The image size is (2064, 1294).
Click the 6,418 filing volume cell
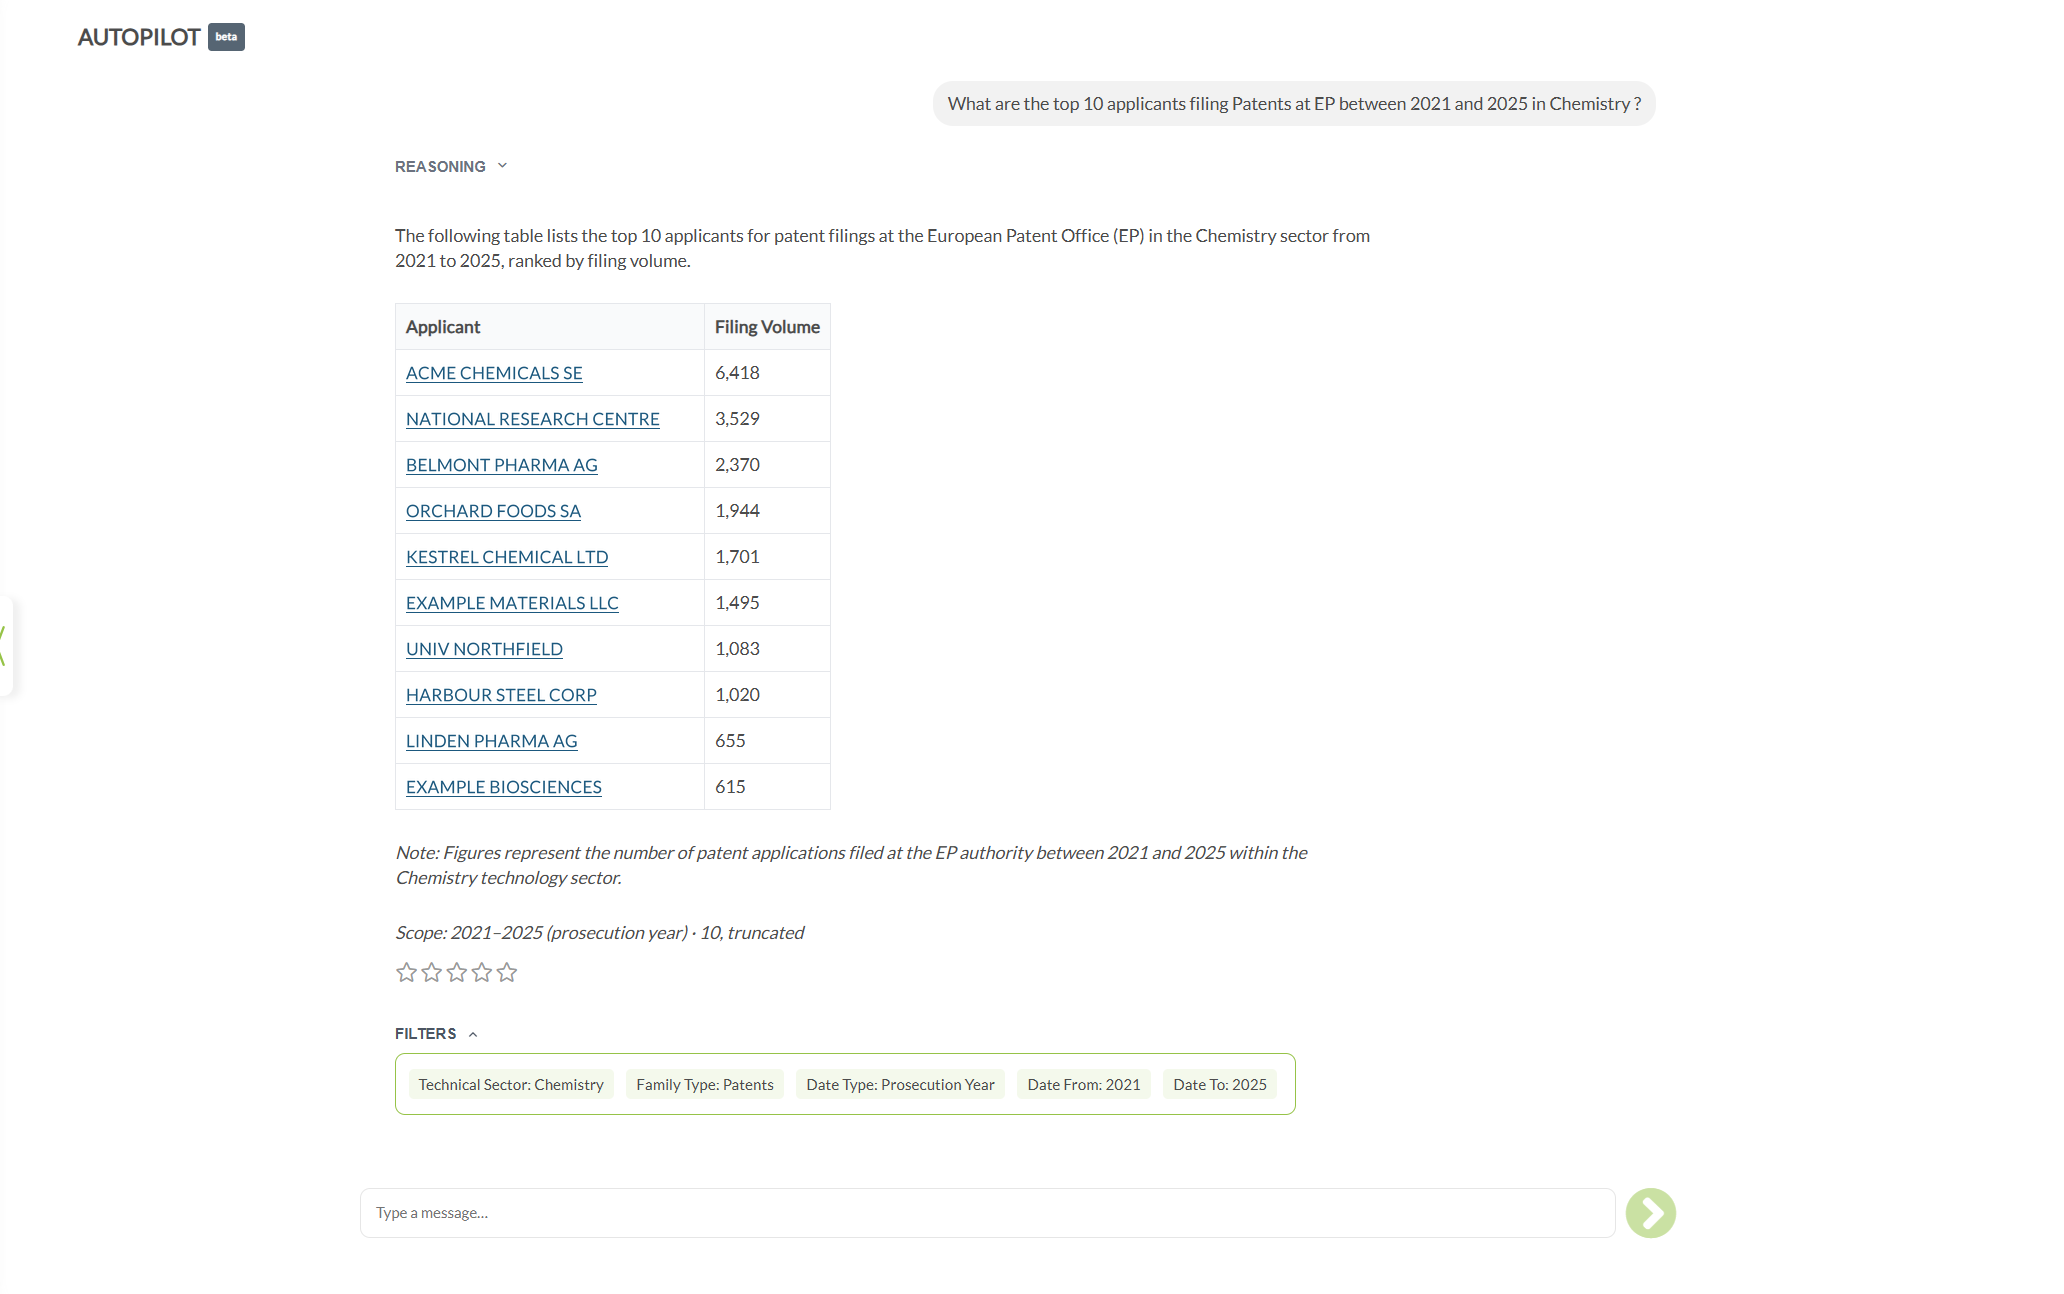pos(767,373)
